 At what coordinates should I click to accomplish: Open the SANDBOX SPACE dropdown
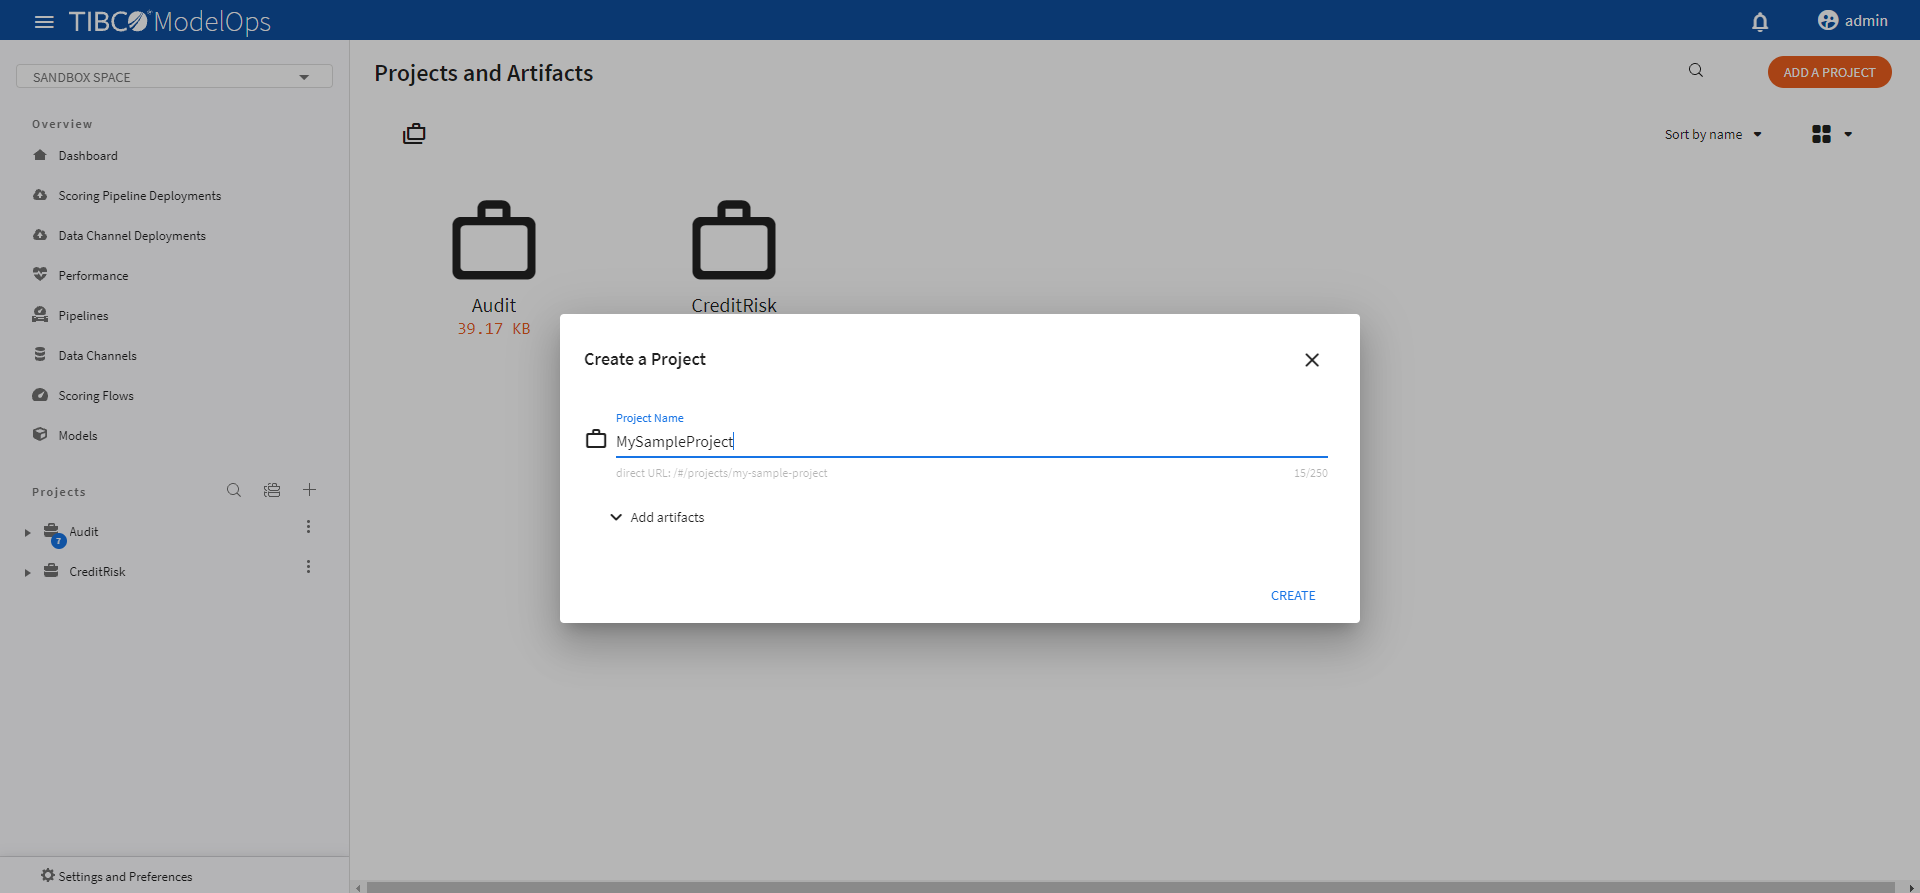[174, 77]
